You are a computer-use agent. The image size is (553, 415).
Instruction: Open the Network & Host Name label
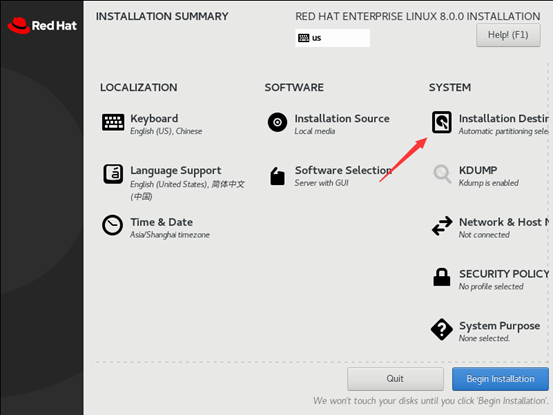click(504, 222)
